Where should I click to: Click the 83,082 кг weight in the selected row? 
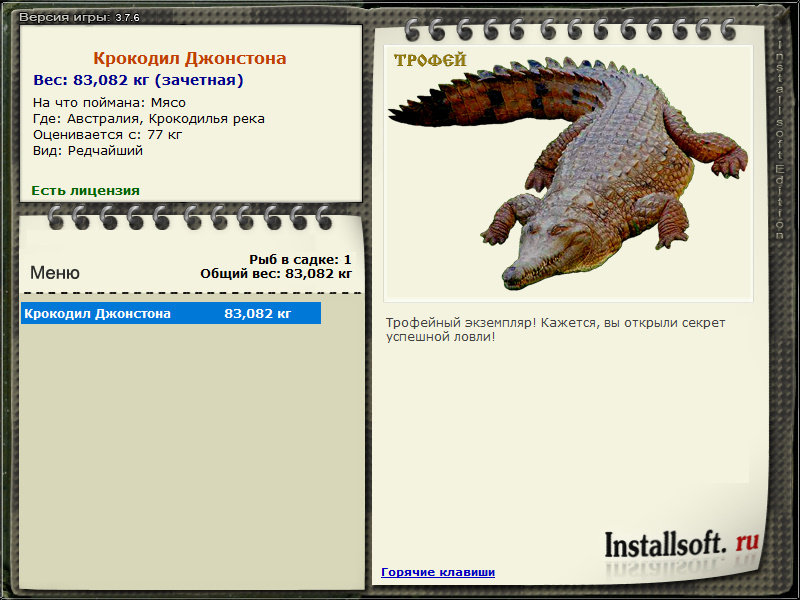pos(258,313)
